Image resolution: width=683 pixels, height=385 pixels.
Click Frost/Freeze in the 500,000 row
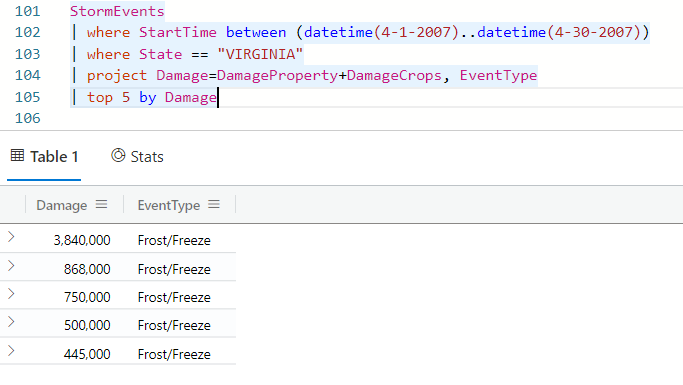[174, 325]
